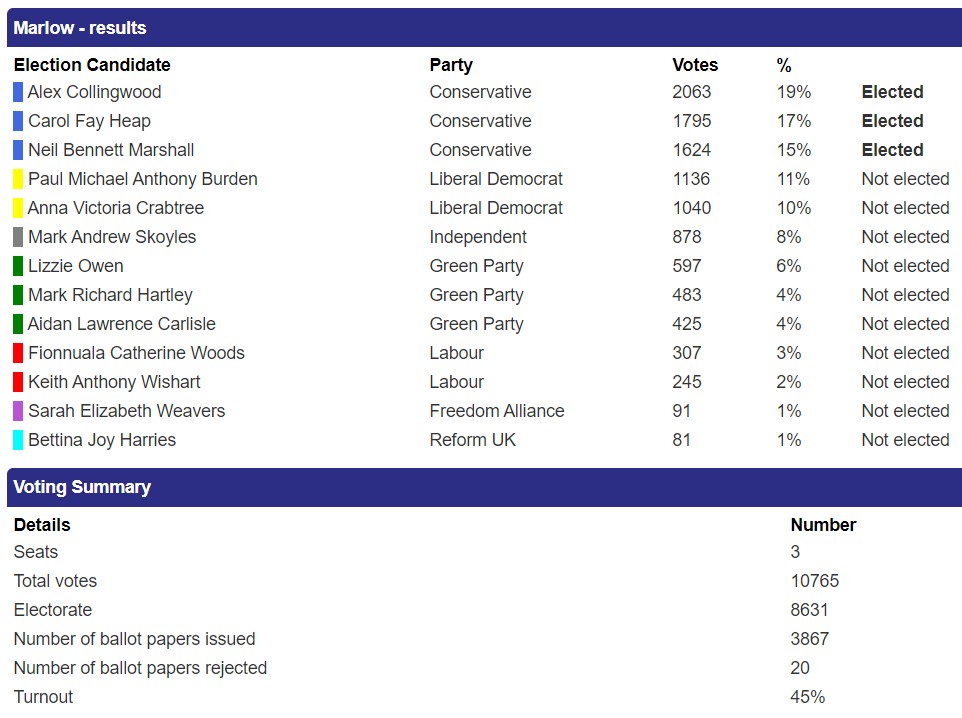Click the green swatch beside Lizzie Owen

[18, 266]
